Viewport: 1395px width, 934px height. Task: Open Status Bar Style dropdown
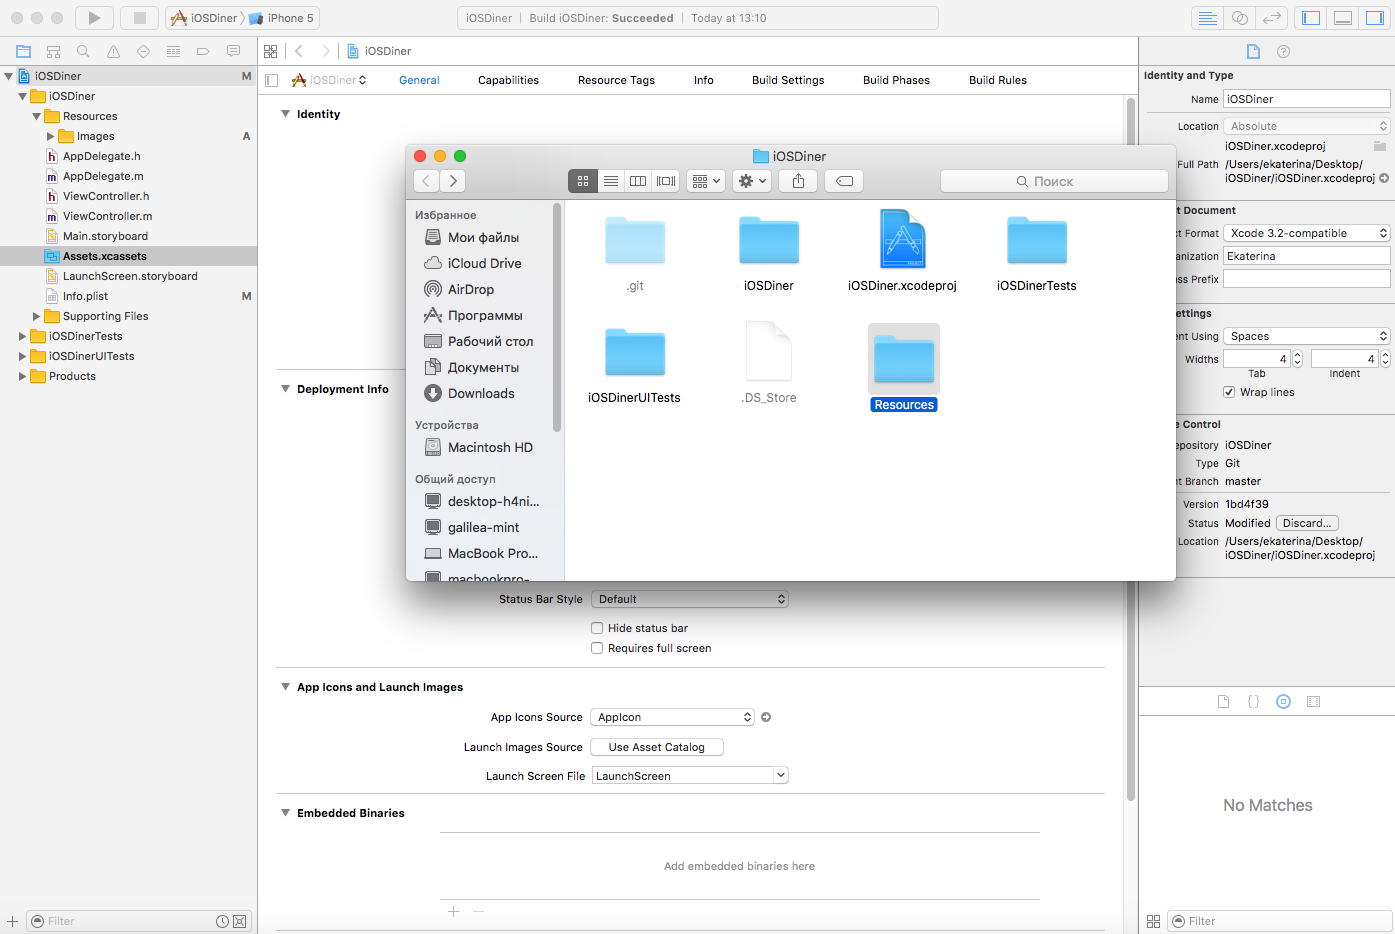click(x=690, y=599)
